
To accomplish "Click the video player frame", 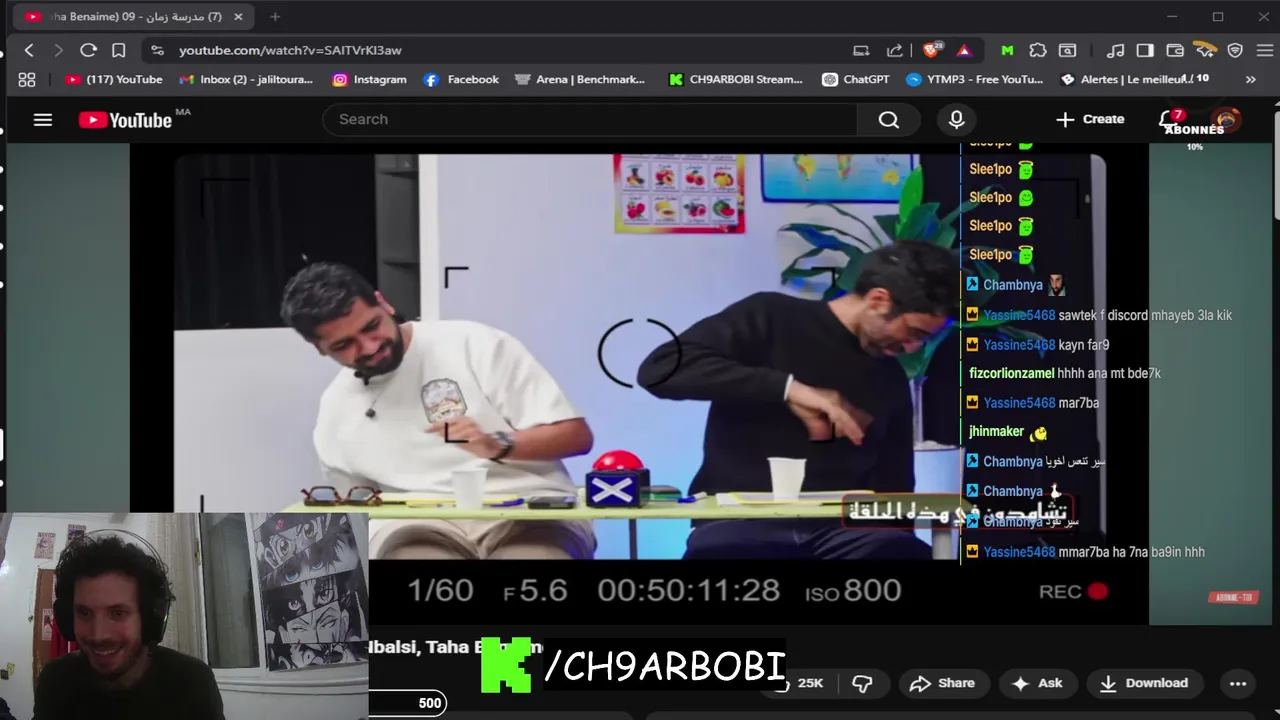I will [640, 385].
